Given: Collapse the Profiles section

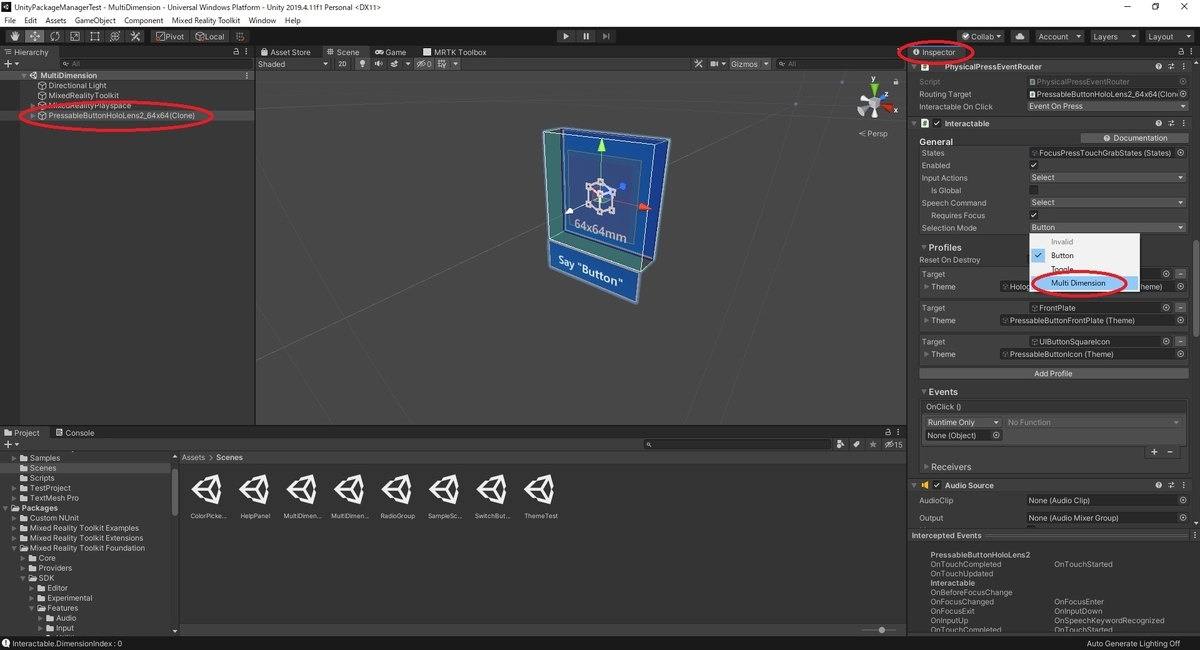Looking at the screenshot, I should click(x=924, y=247).
